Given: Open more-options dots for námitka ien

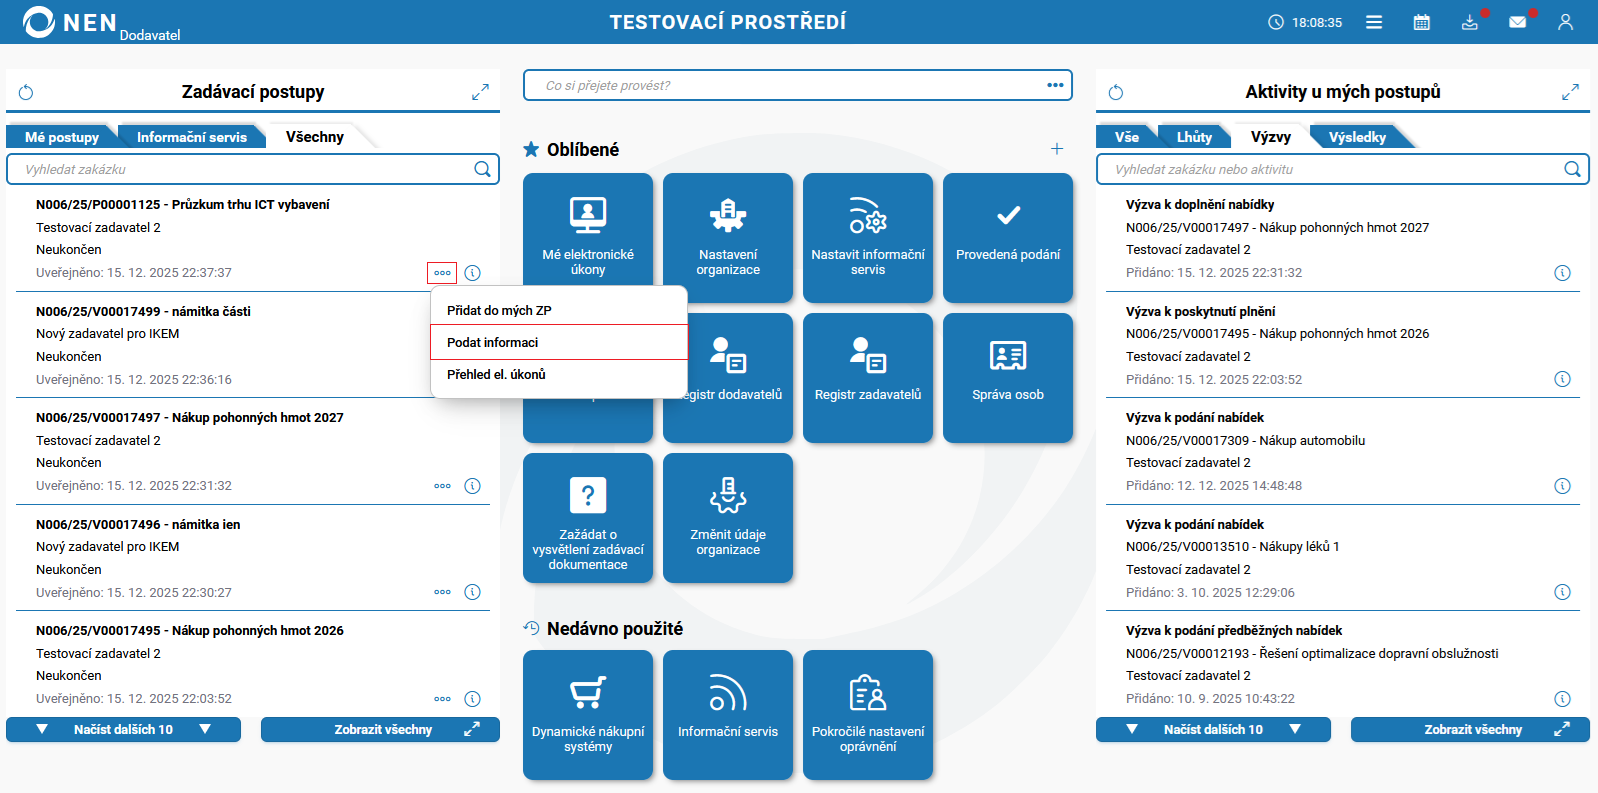Looking at the screenshot, I should point(442,592).
